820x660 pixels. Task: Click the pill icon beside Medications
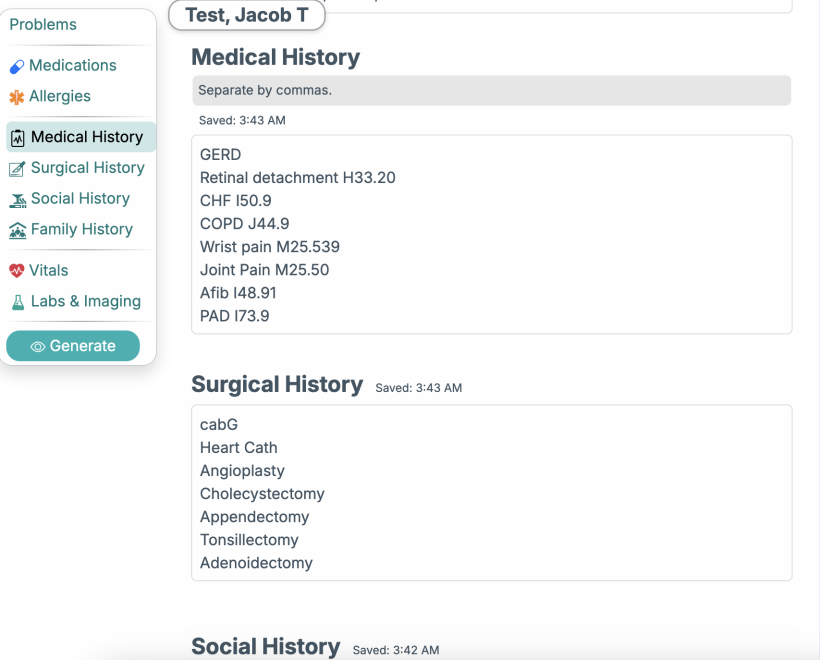17,66
